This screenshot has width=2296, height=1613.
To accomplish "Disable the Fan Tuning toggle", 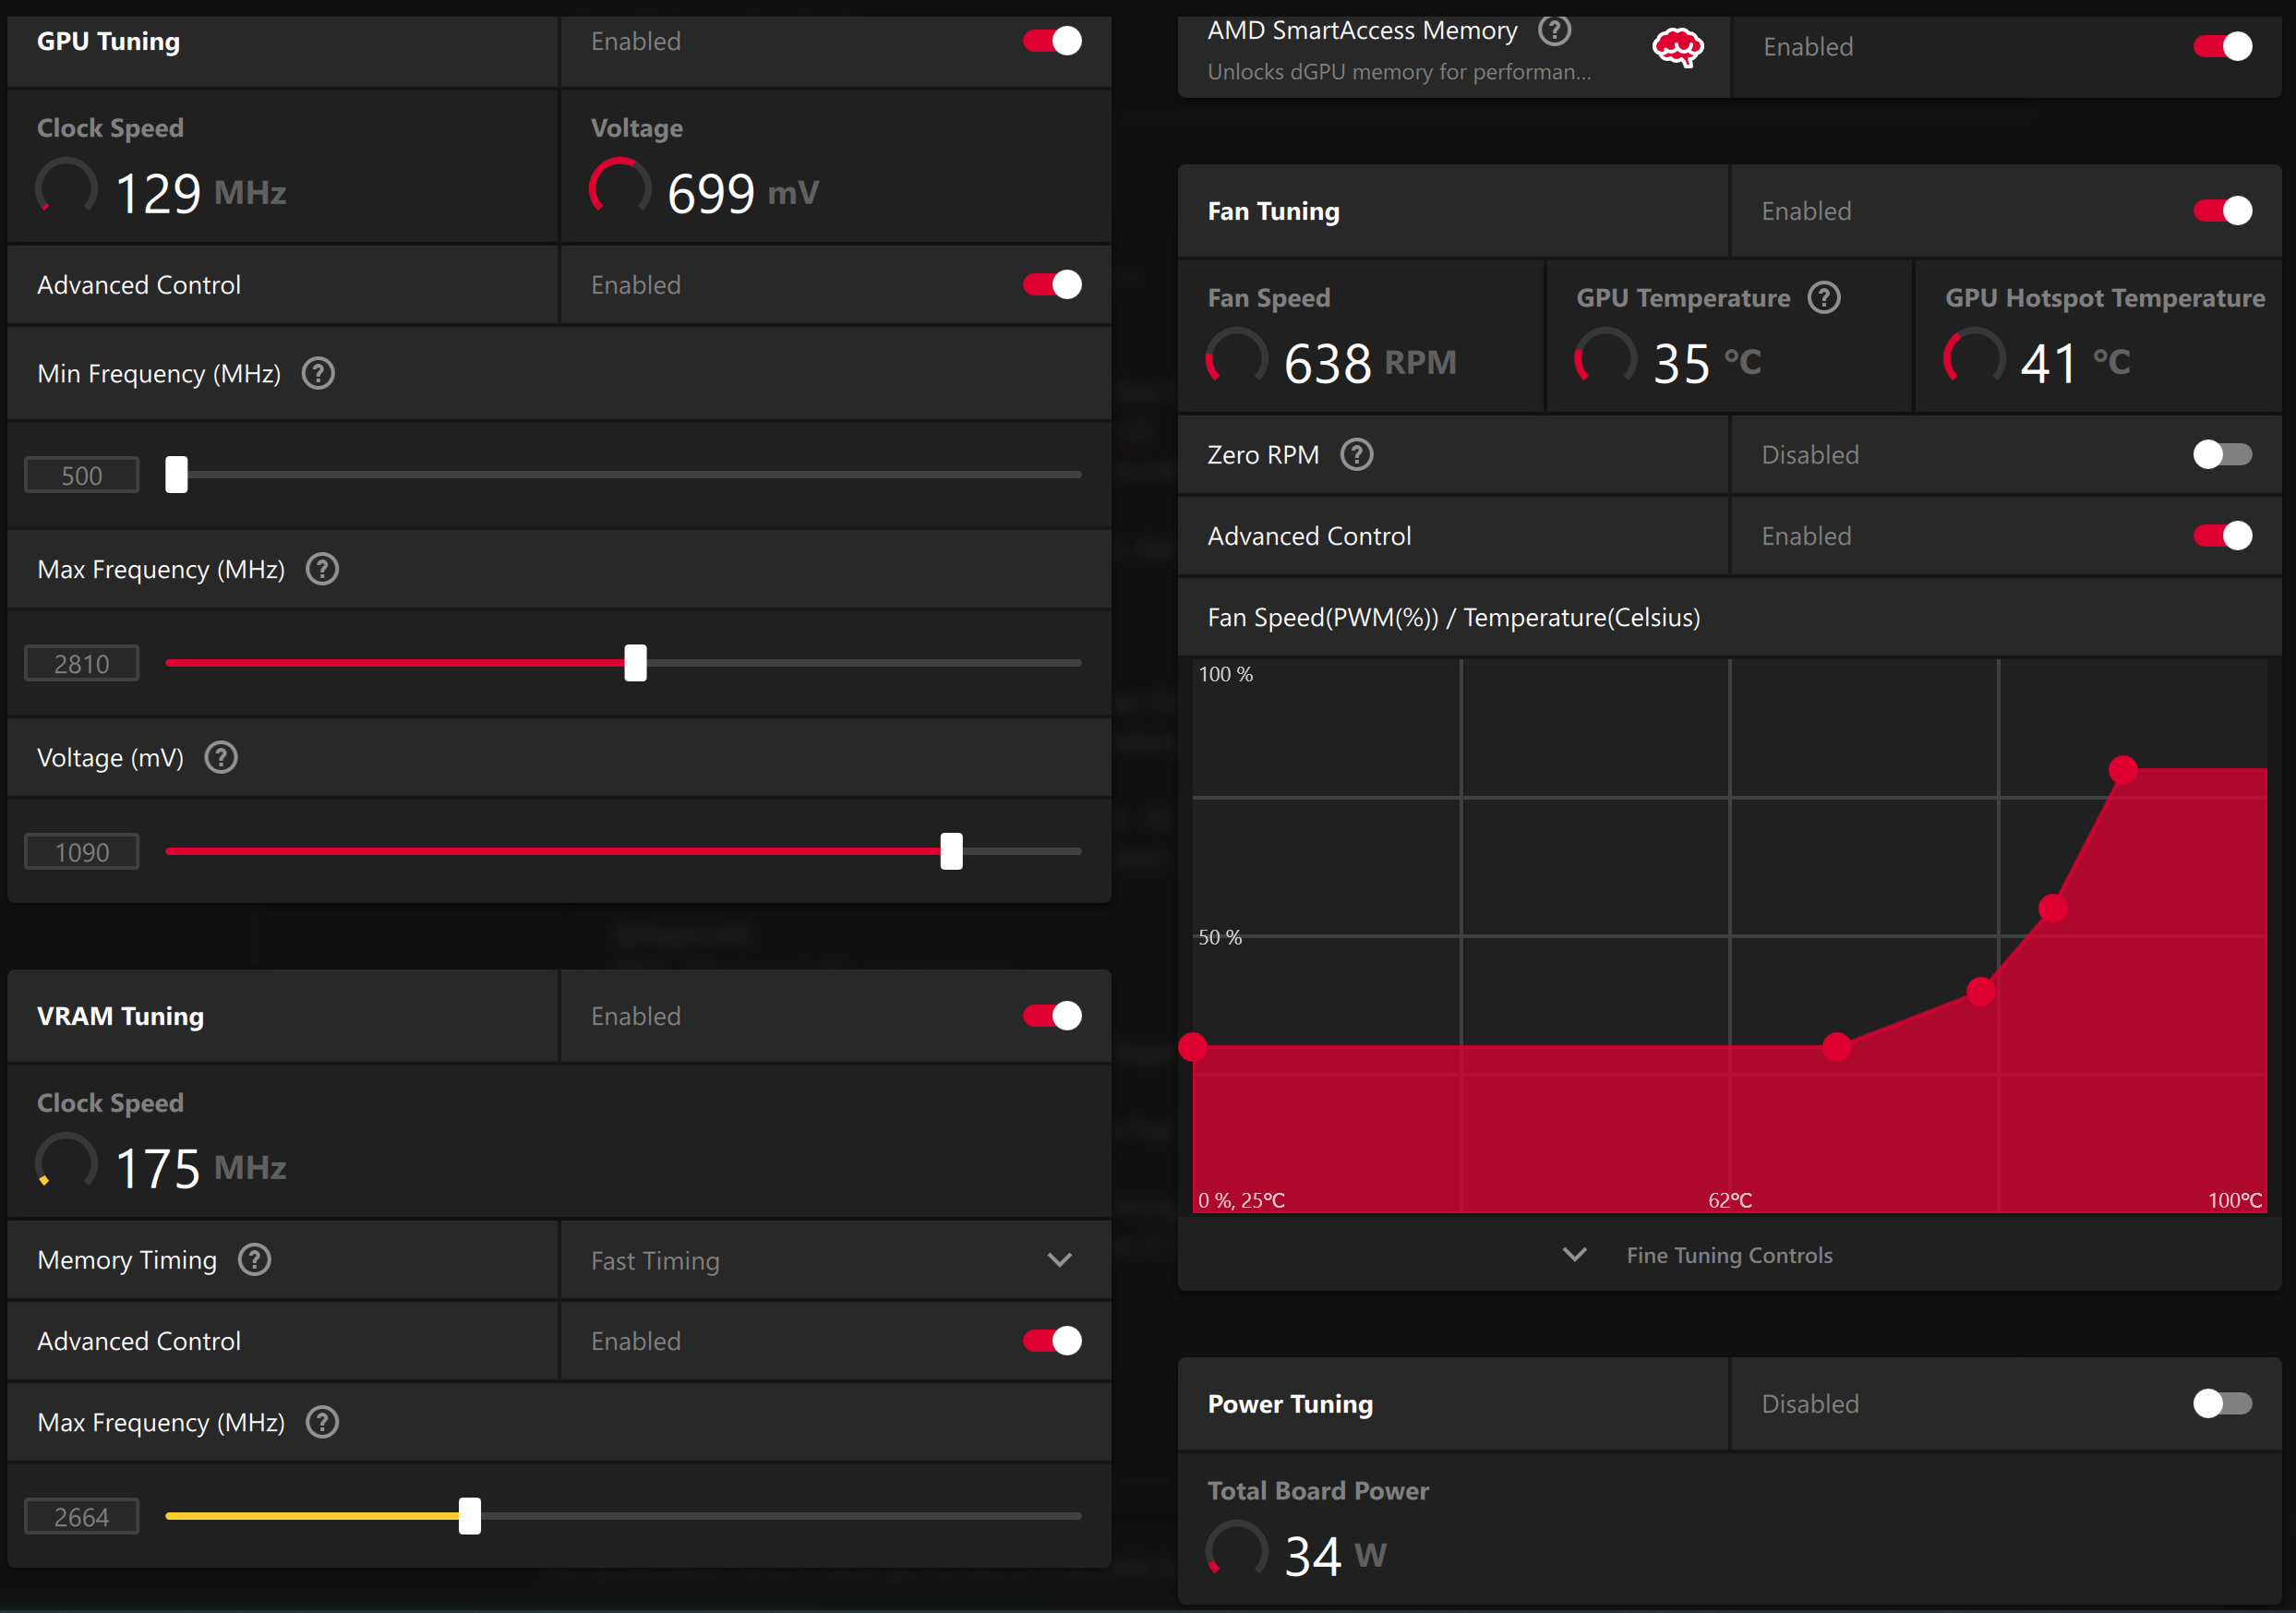I will pos(2222,211).
